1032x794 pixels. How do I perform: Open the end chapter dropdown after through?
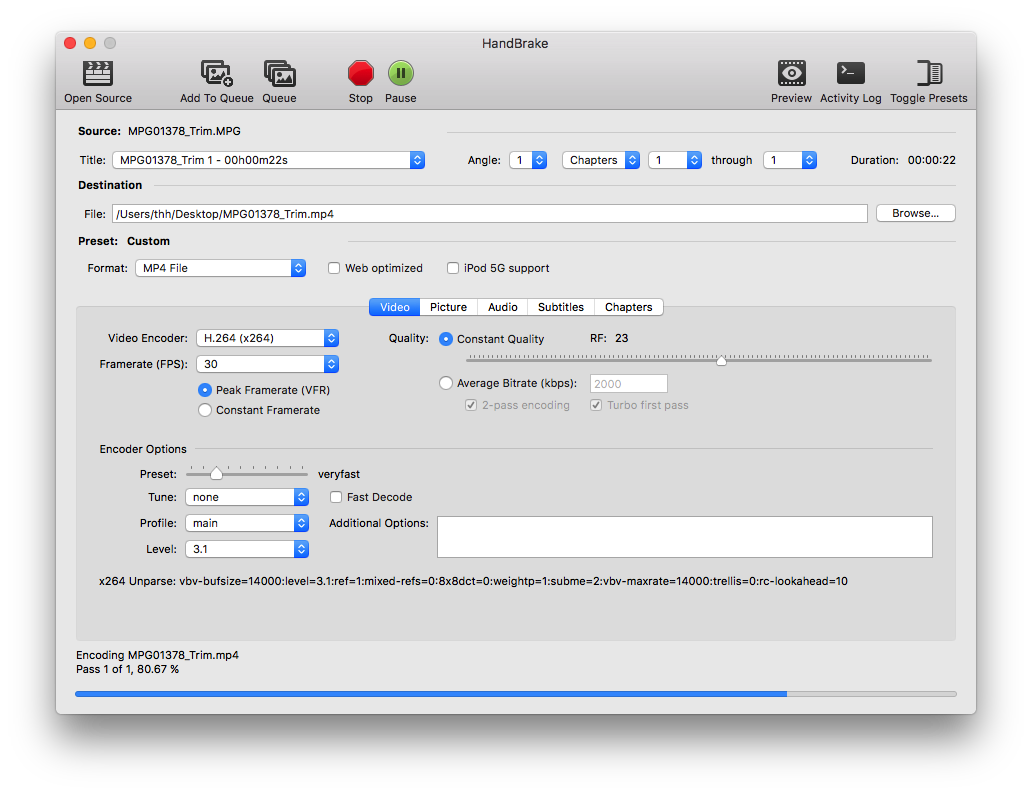(790, 160)
